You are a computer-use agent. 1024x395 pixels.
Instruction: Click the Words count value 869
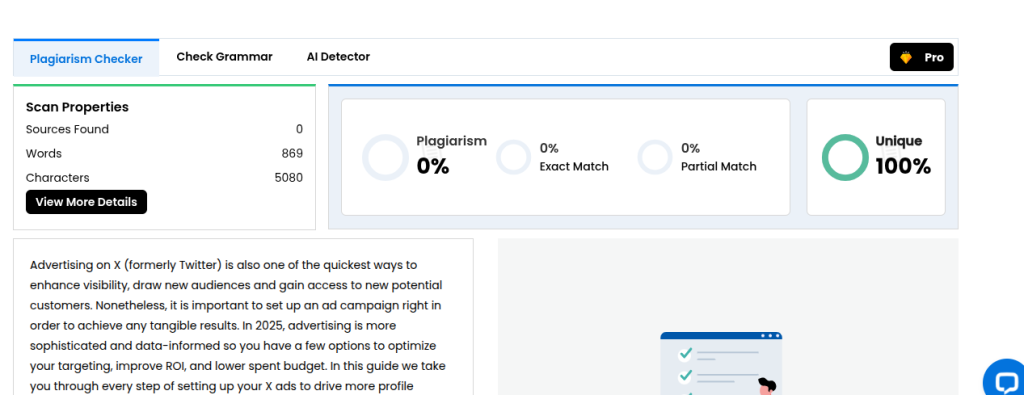[292, 153]
